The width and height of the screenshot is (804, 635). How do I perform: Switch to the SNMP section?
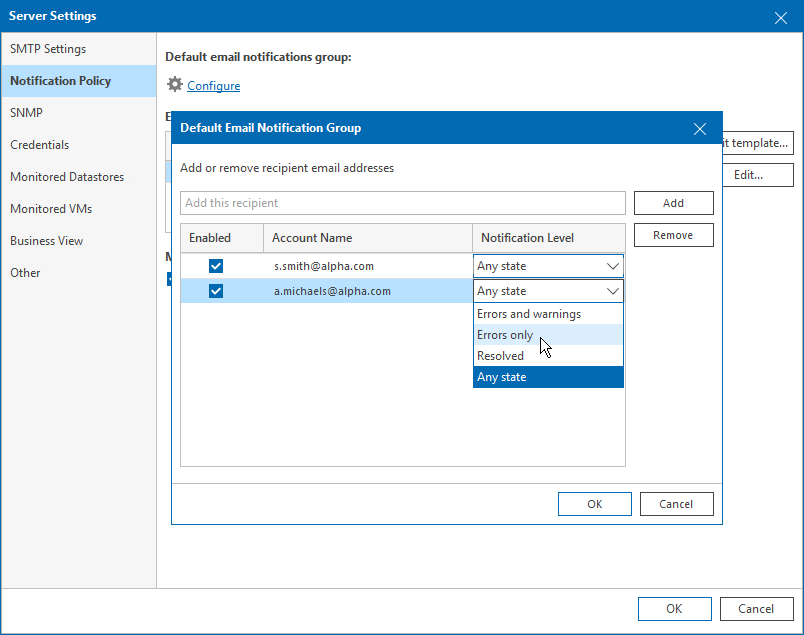pos(27,113)
